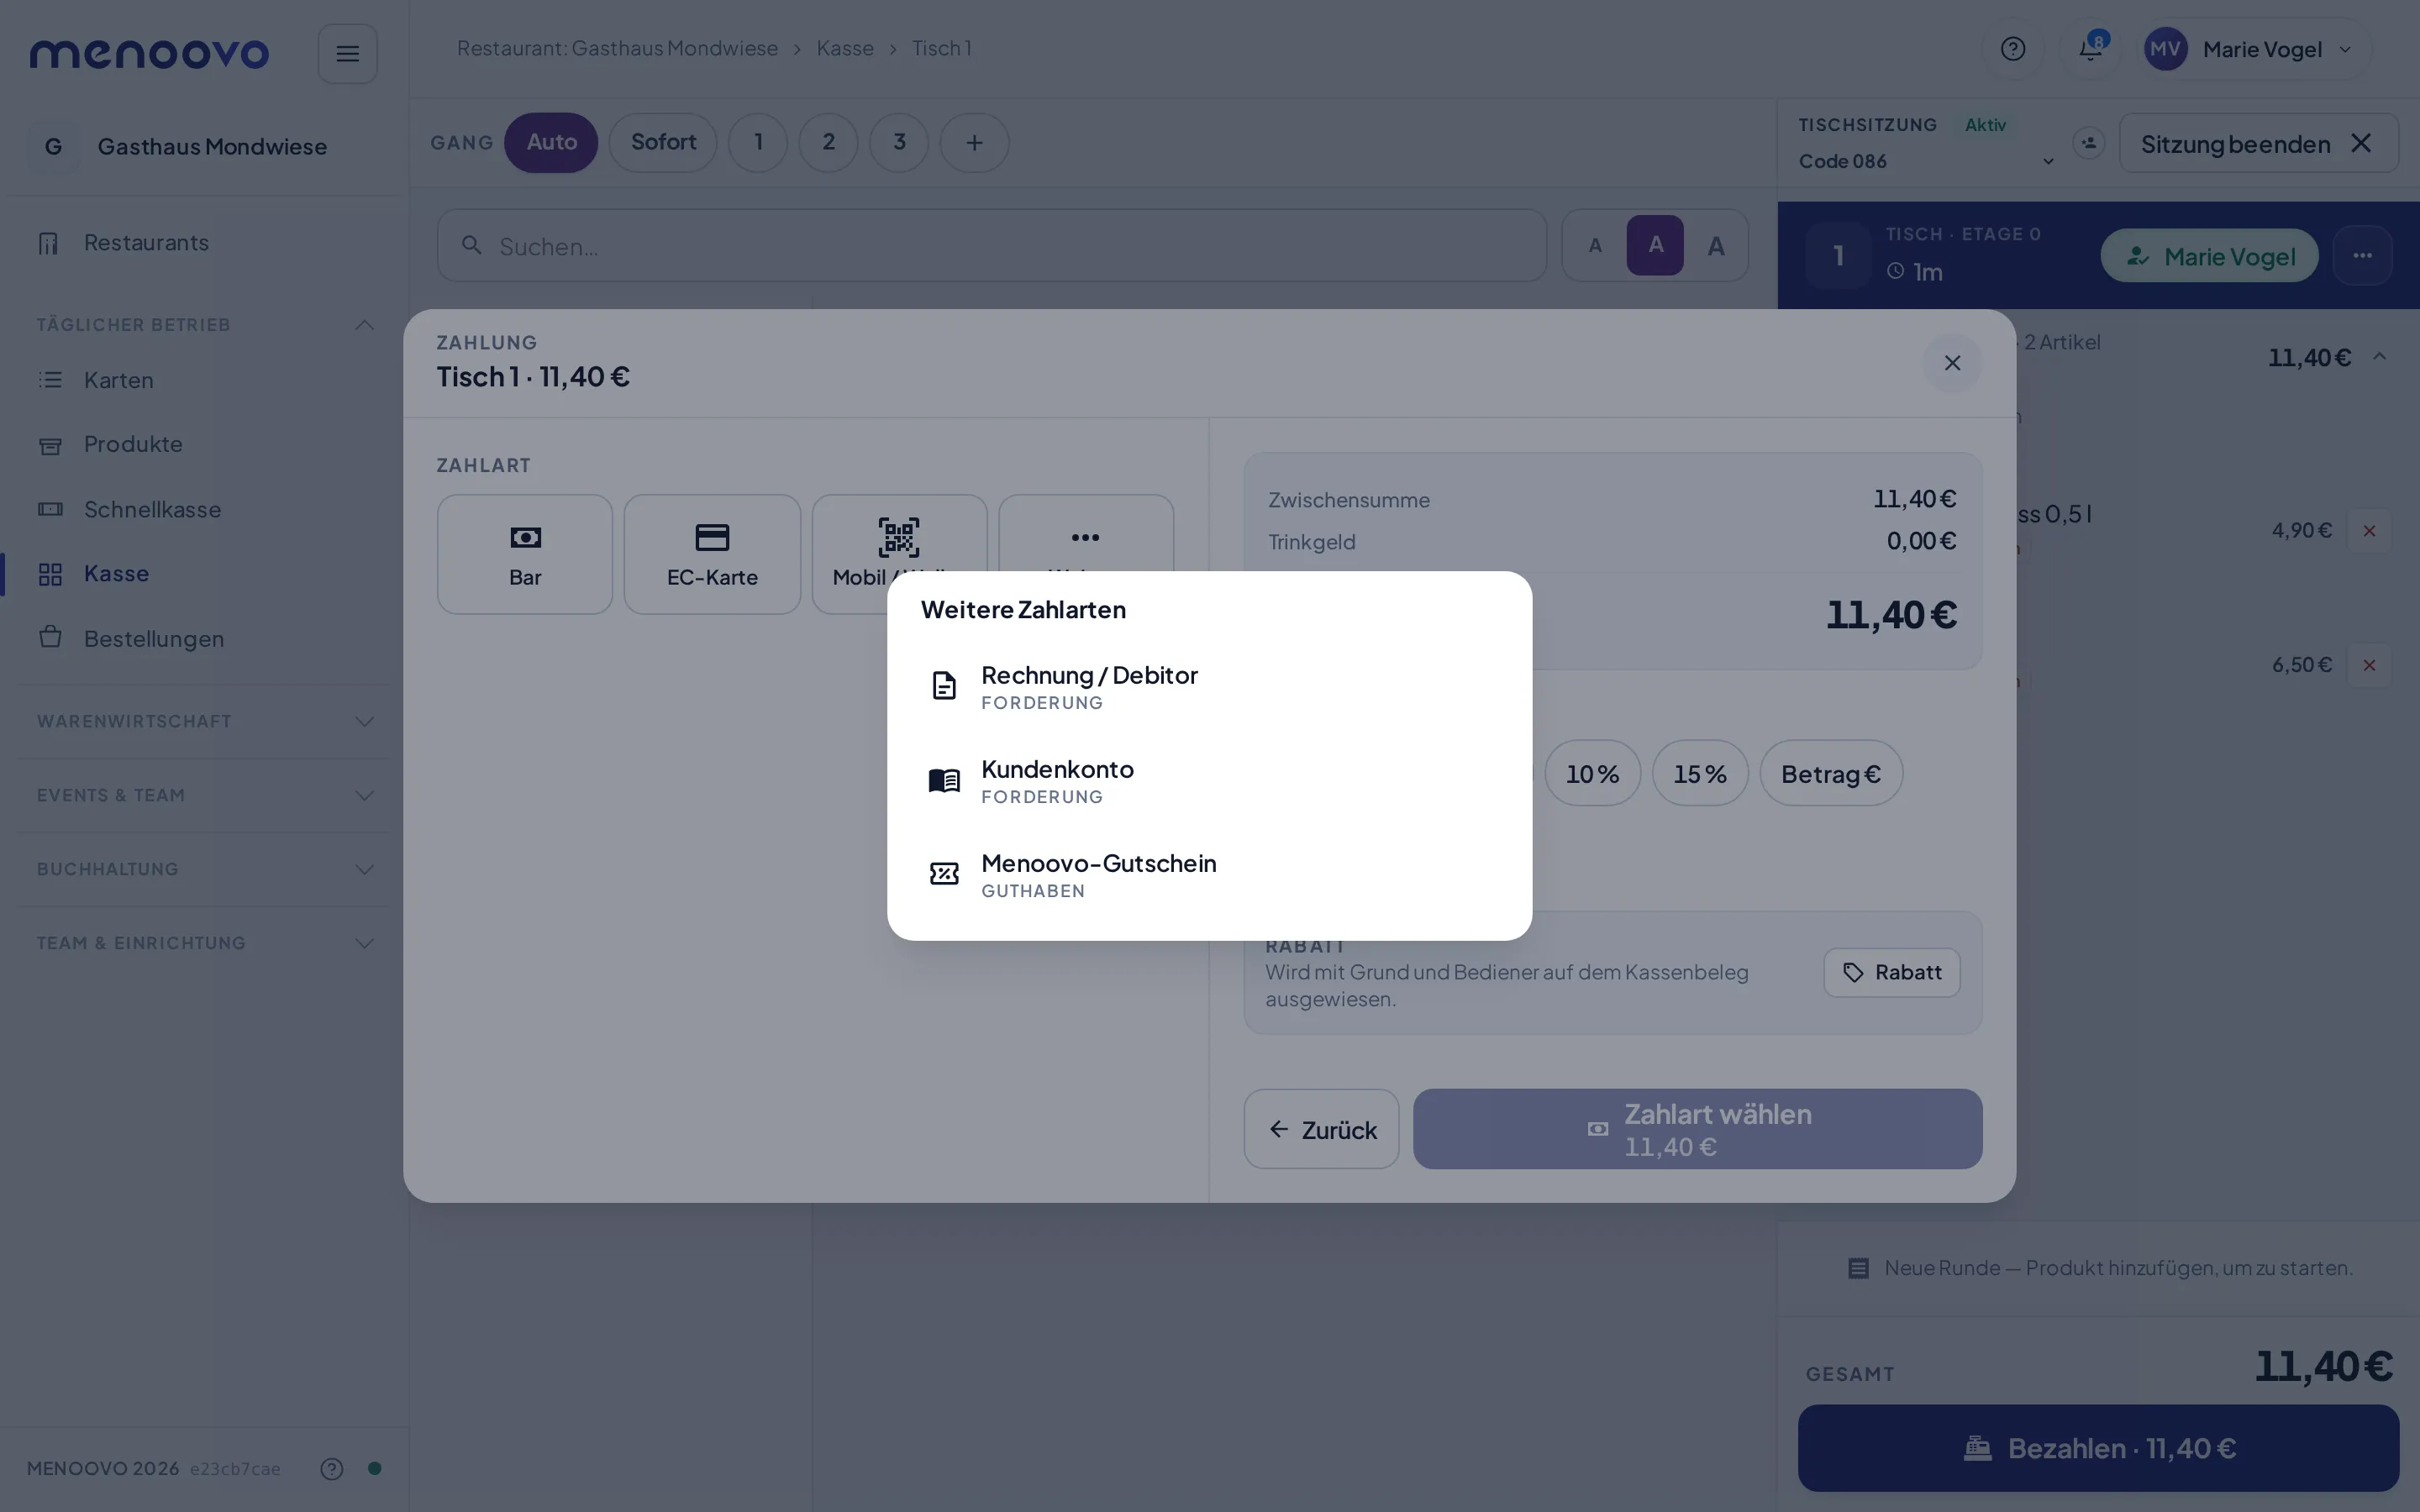The height and width of the screenshot is (1512, 2420).
Task: Open table options three-dots menu
Action: pos(2362,256)
